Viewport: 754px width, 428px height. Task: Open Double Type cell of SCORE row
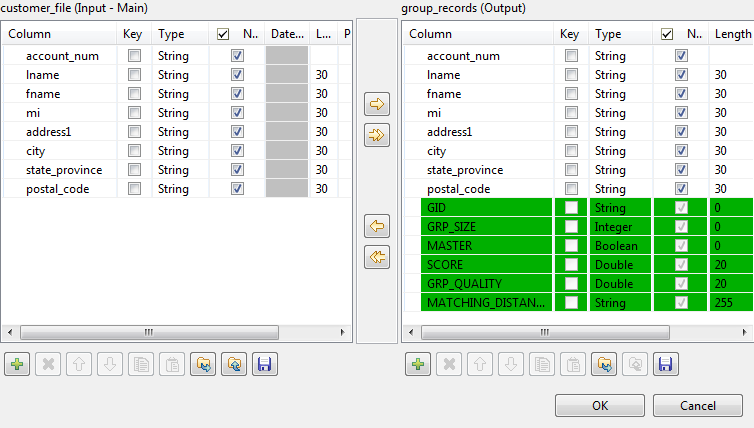pos(620,264)
